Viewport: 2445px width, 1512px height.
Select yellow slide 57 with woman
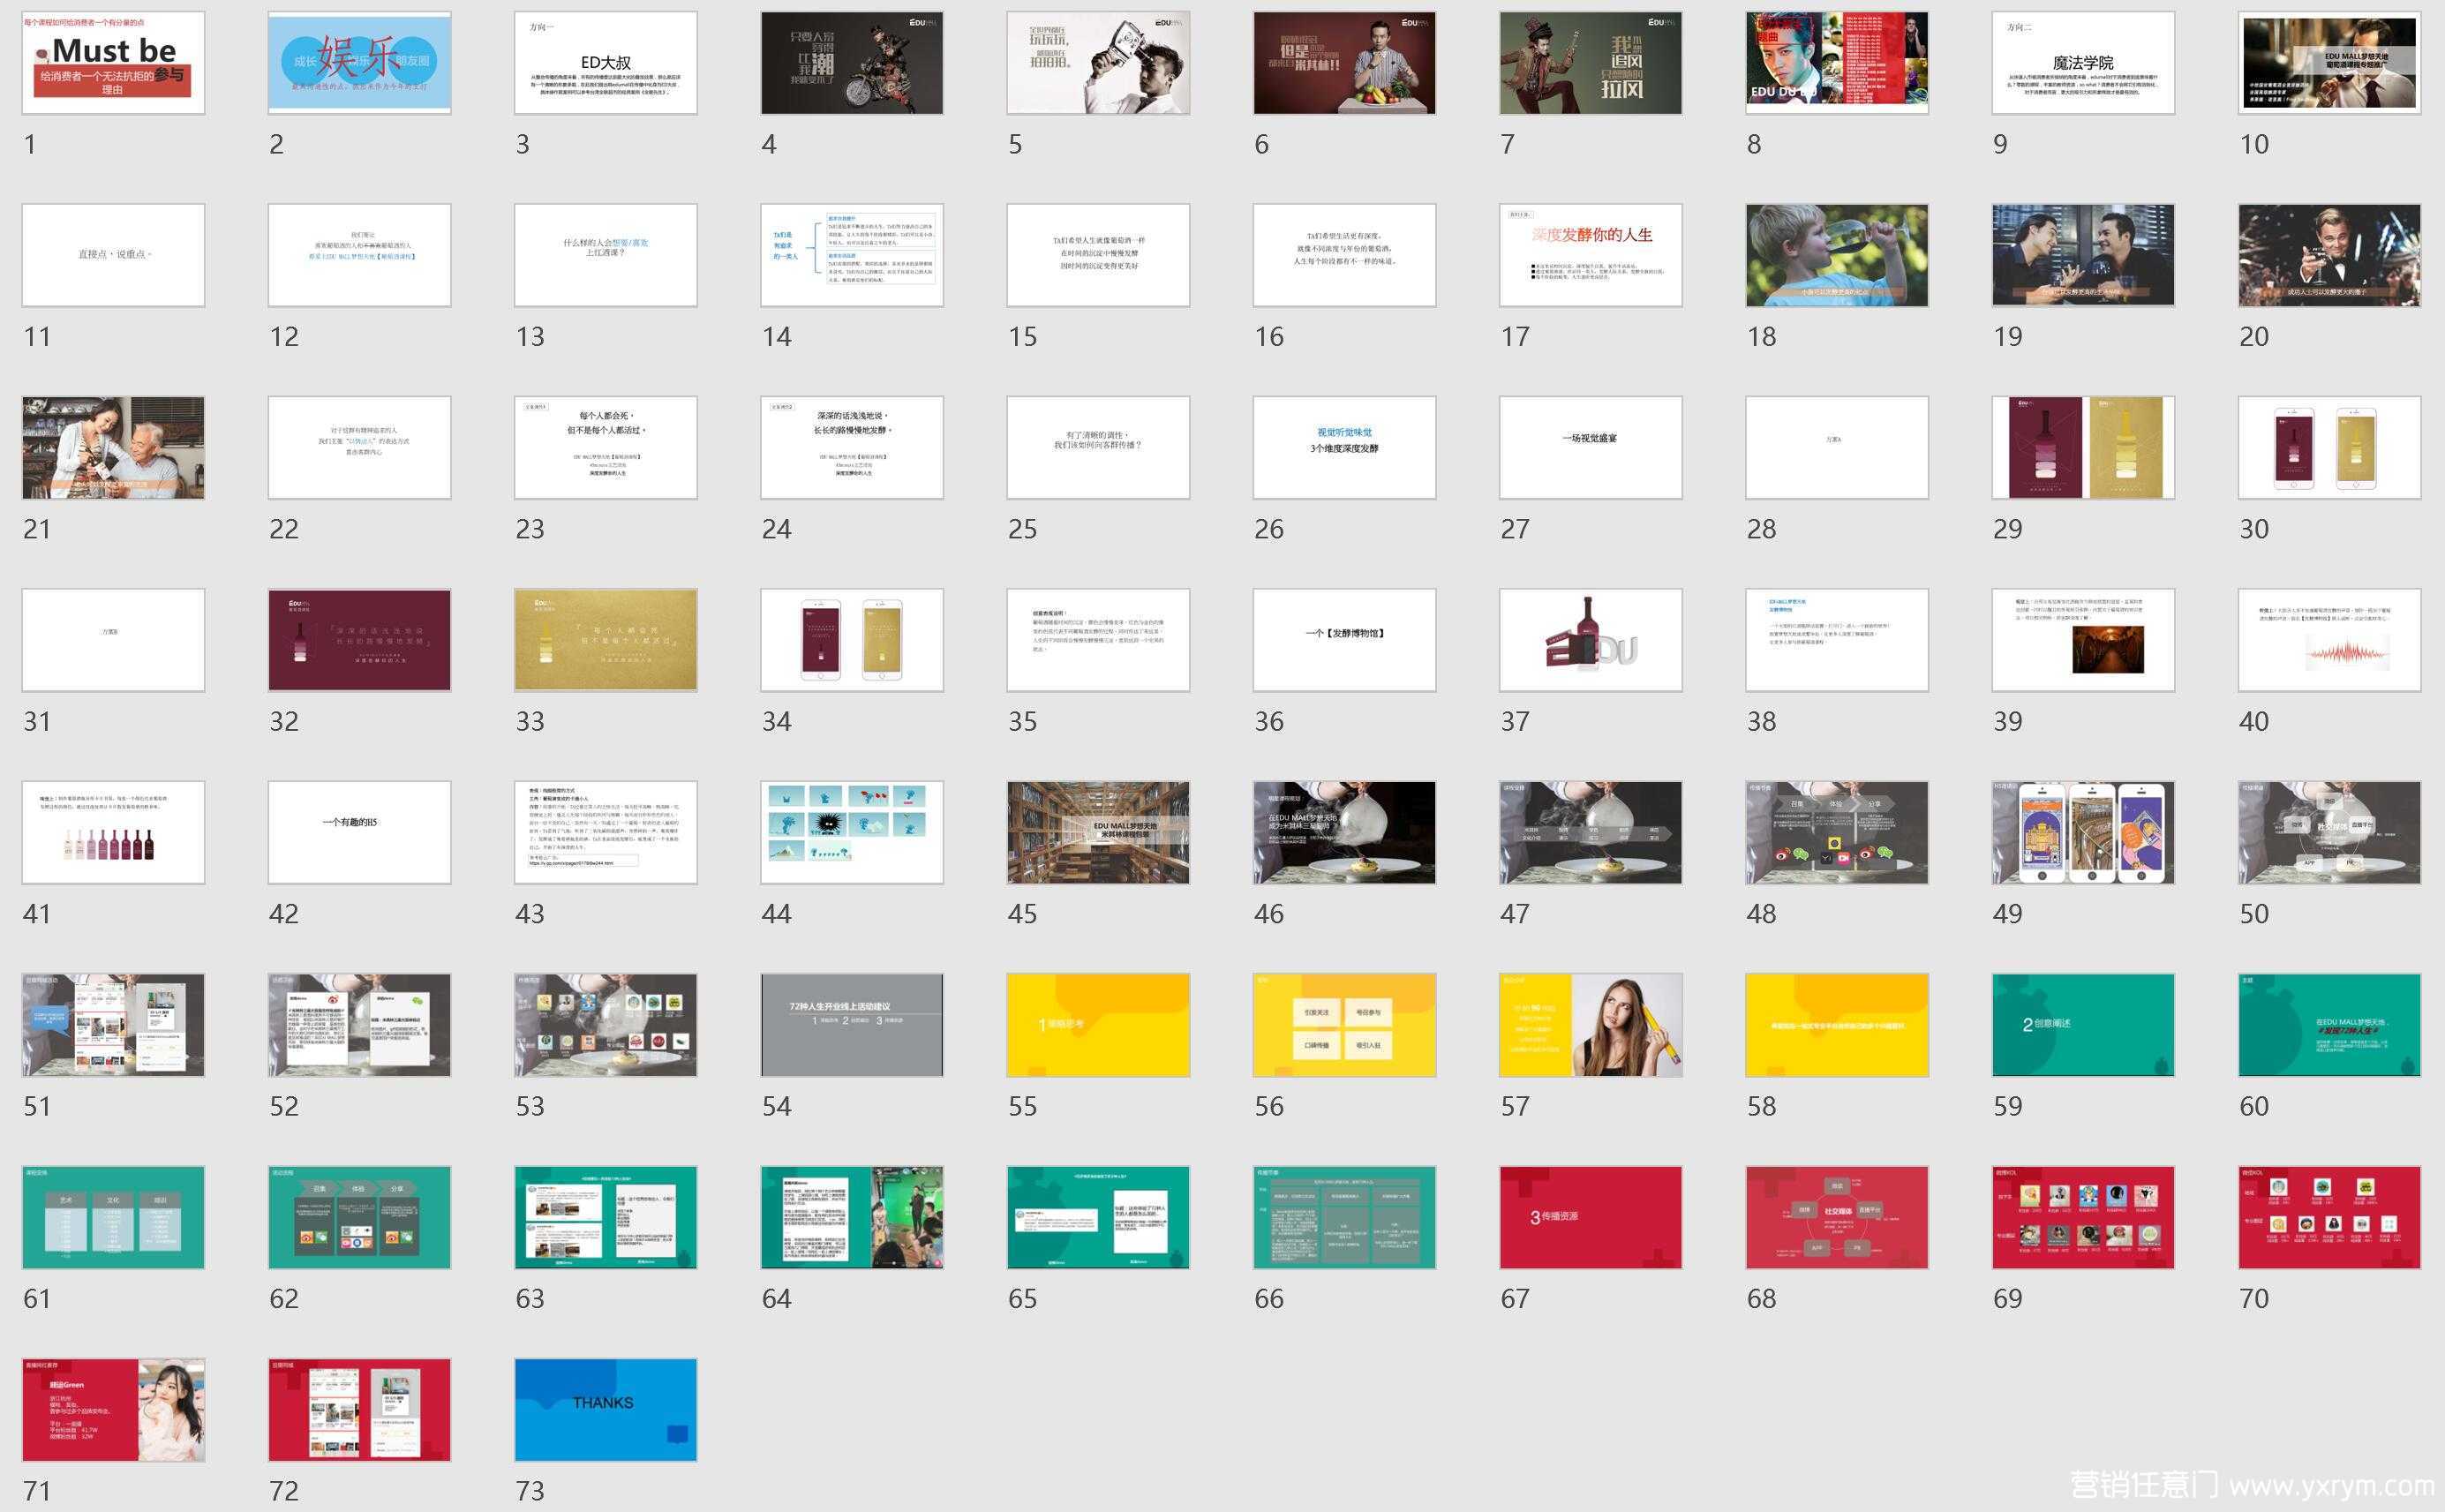(x=1590, y=1025)
